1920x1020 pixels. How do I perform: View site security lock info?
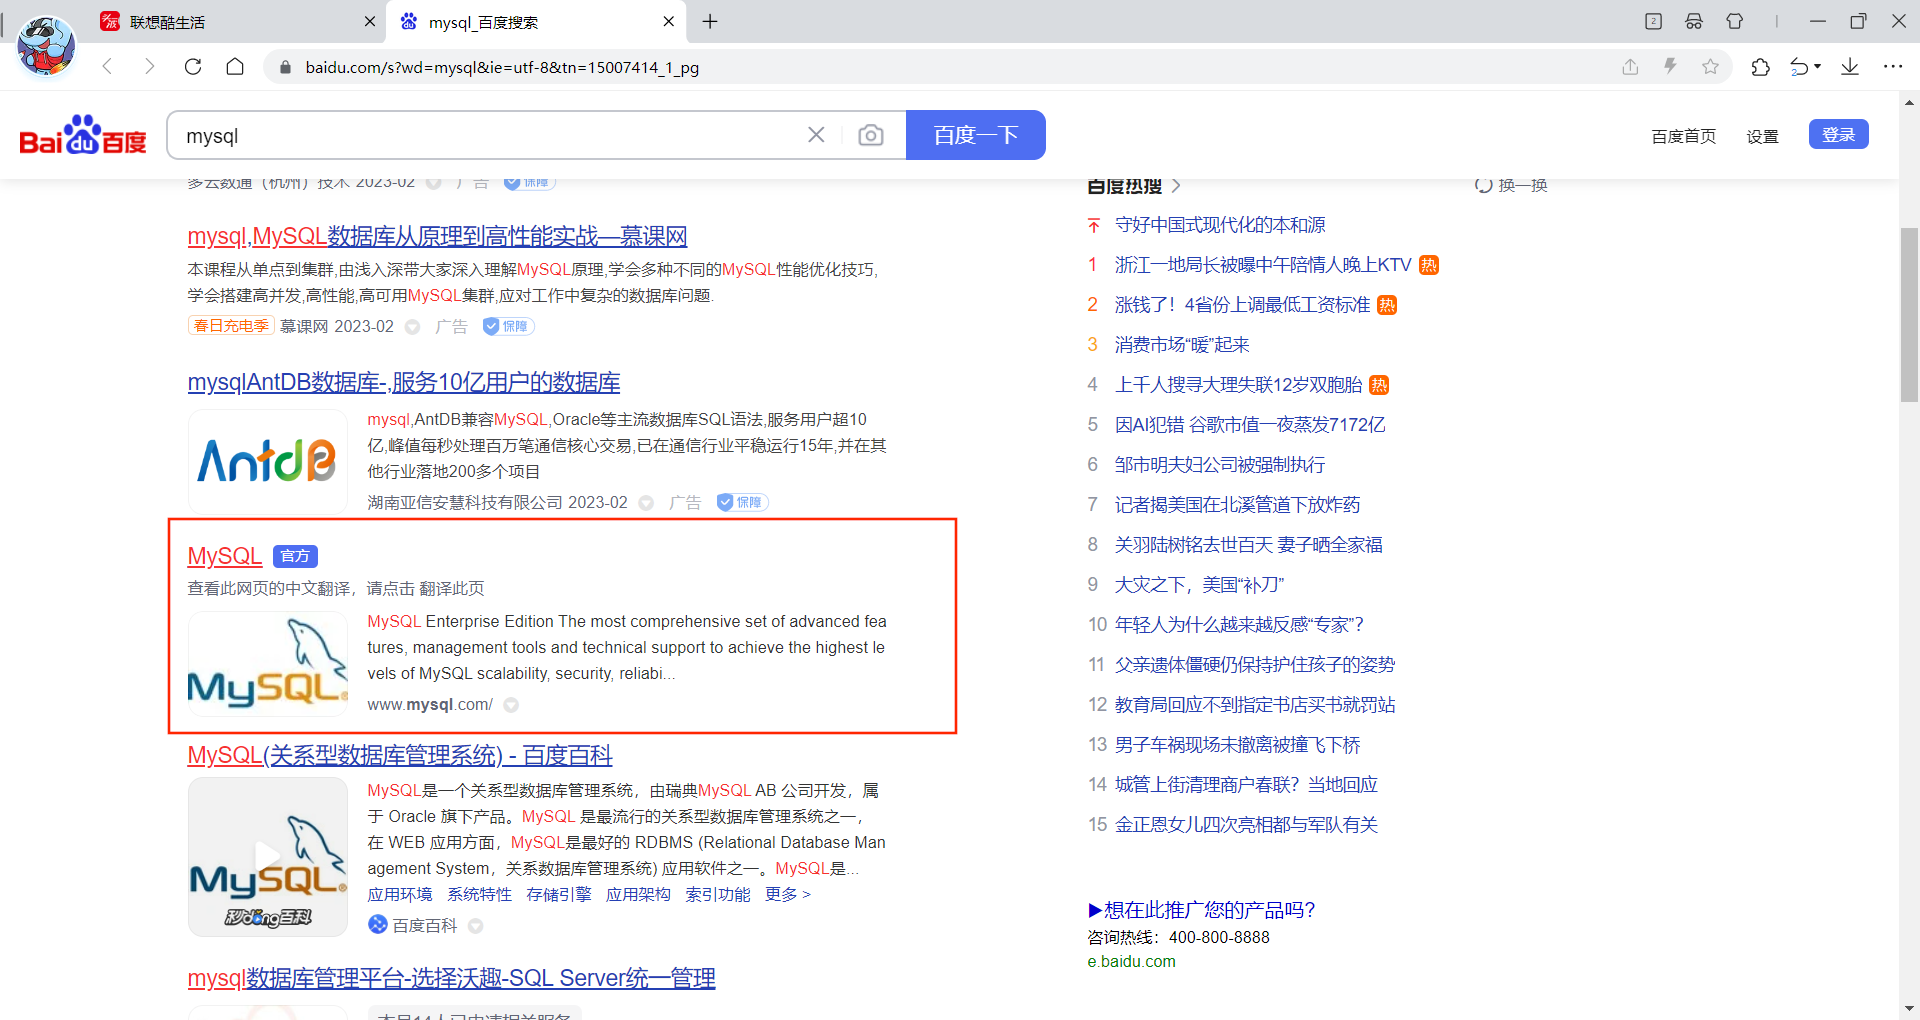285,67
